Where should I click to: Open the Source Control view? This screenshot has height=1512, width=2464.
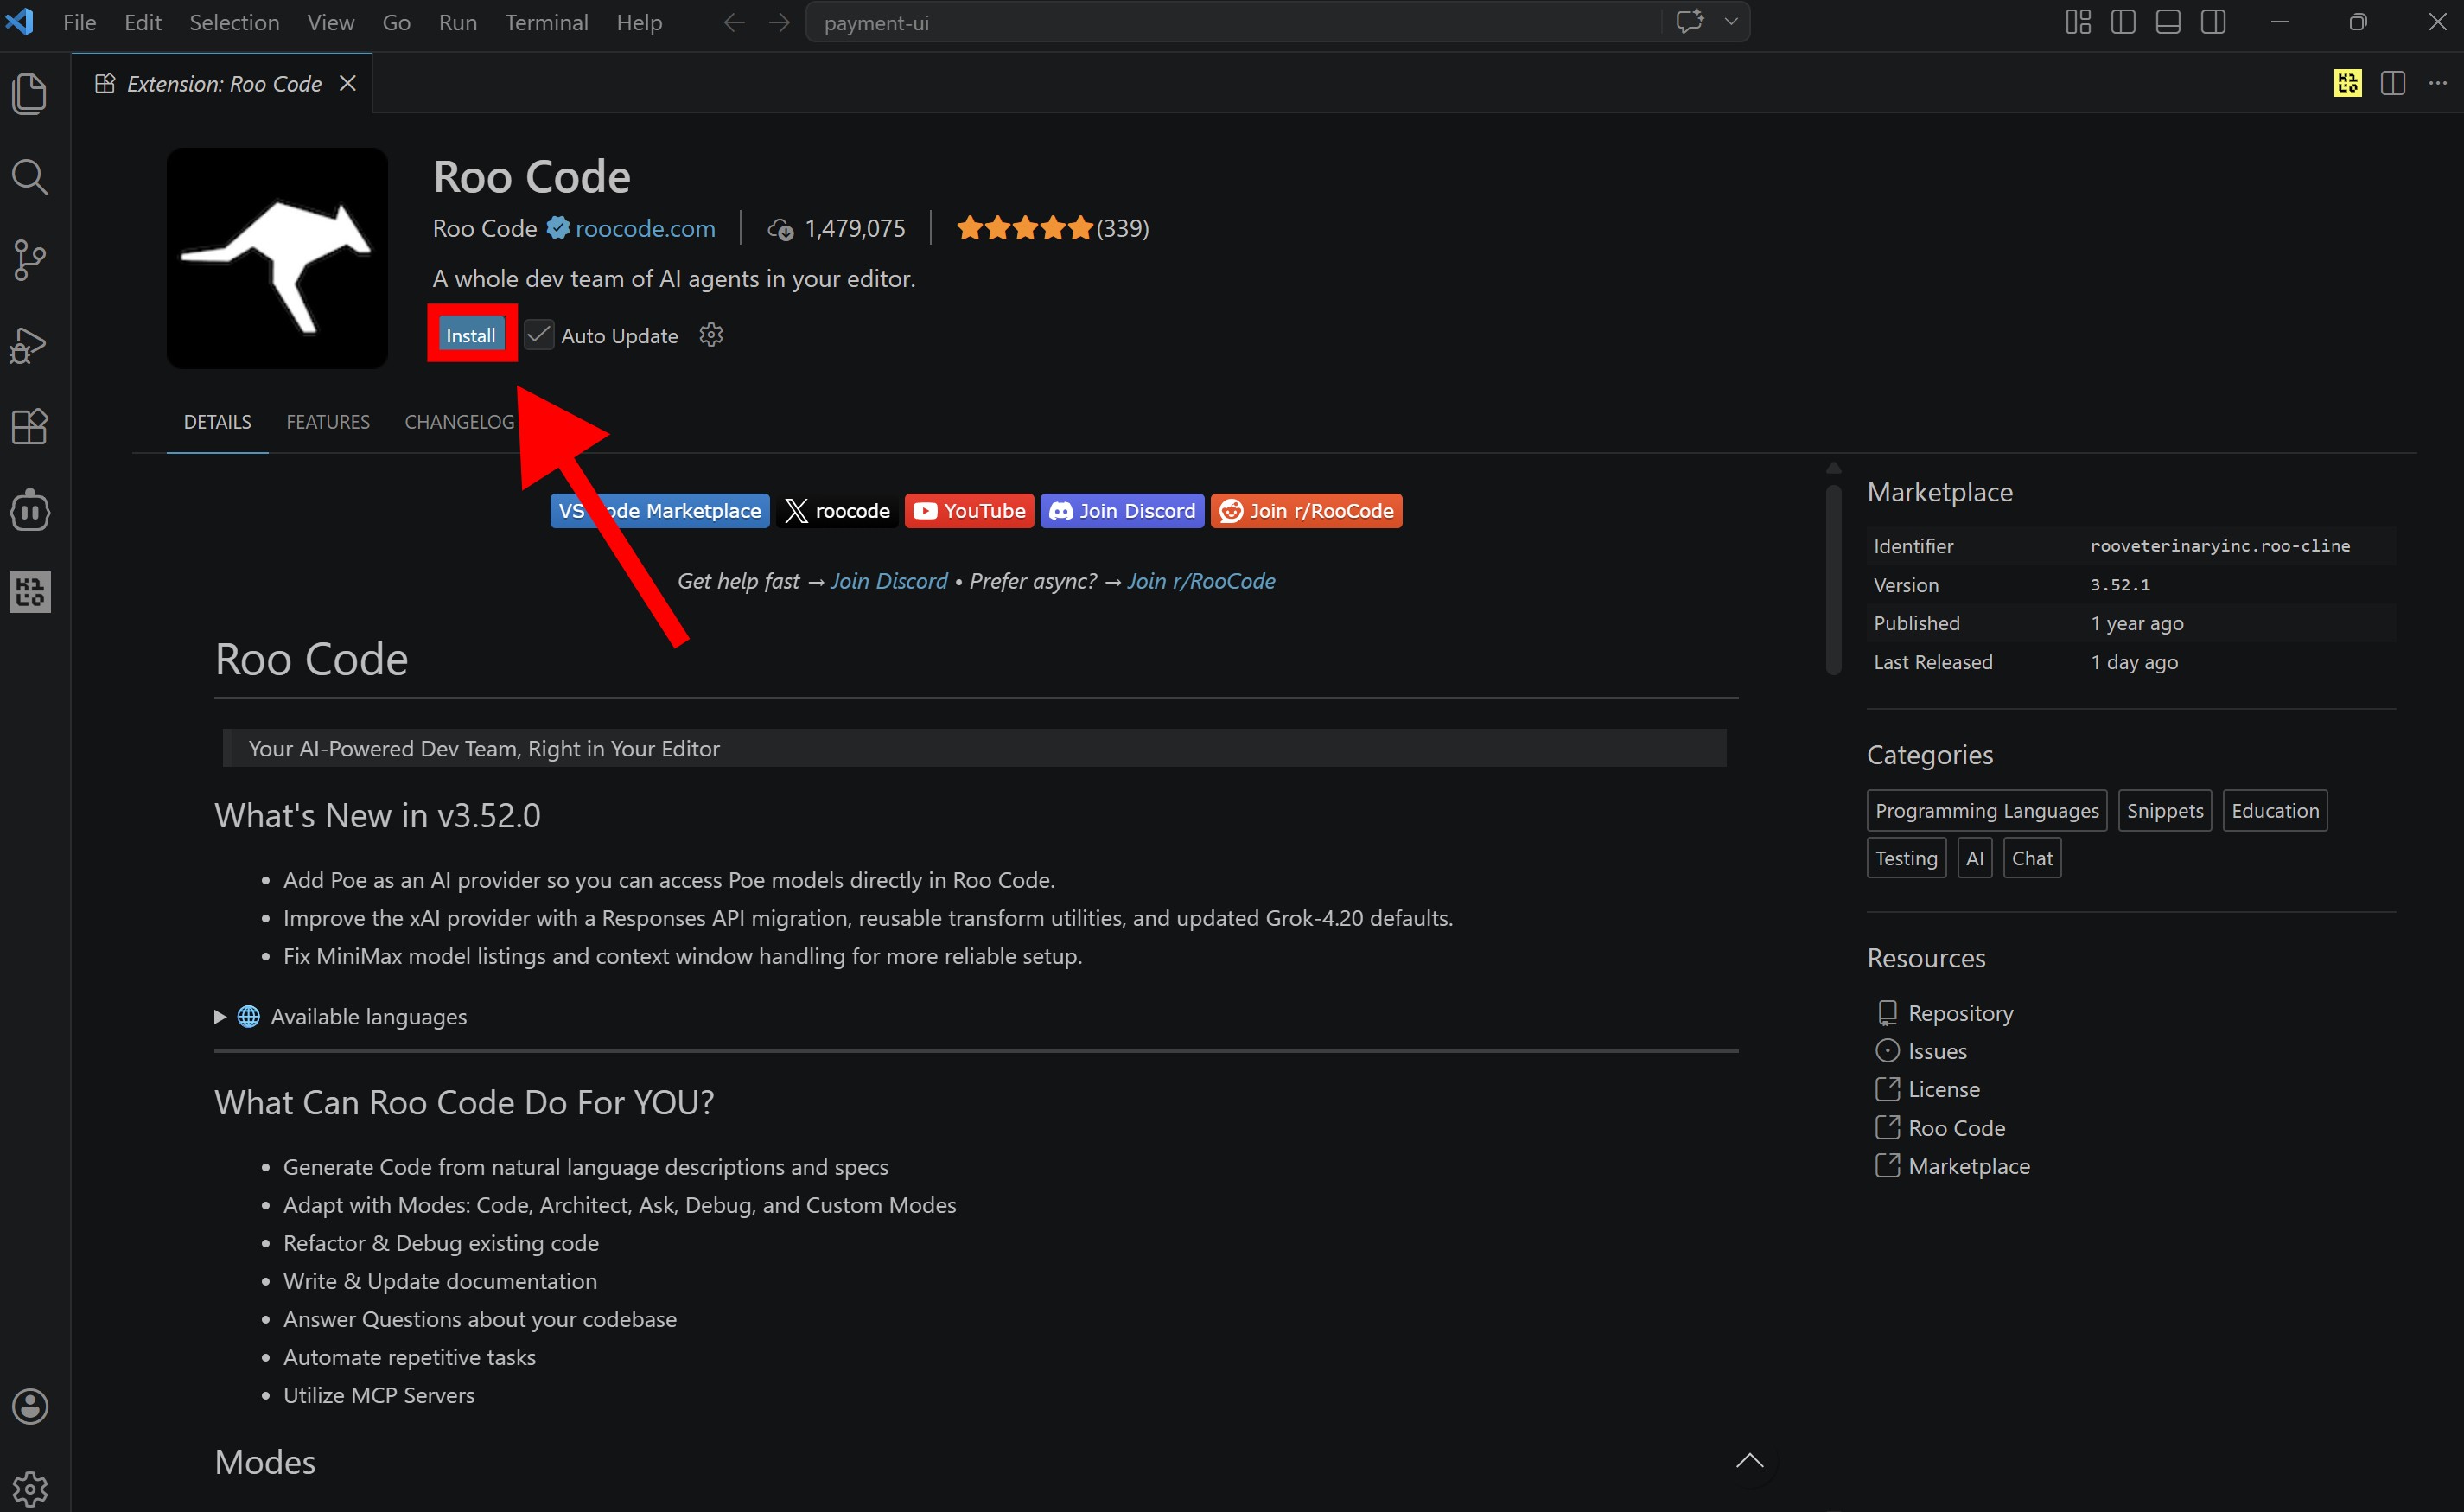30,261
